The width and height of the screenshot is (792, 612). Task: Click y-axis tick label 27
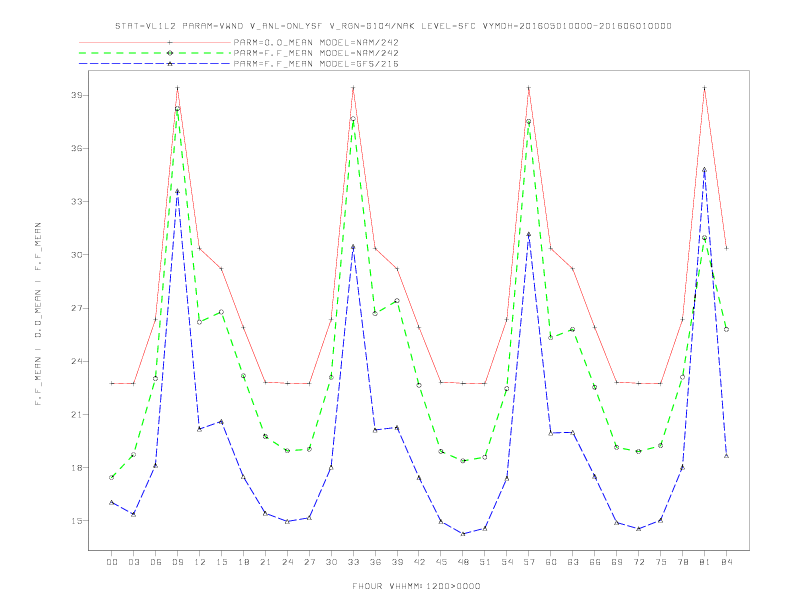[77, 308]
